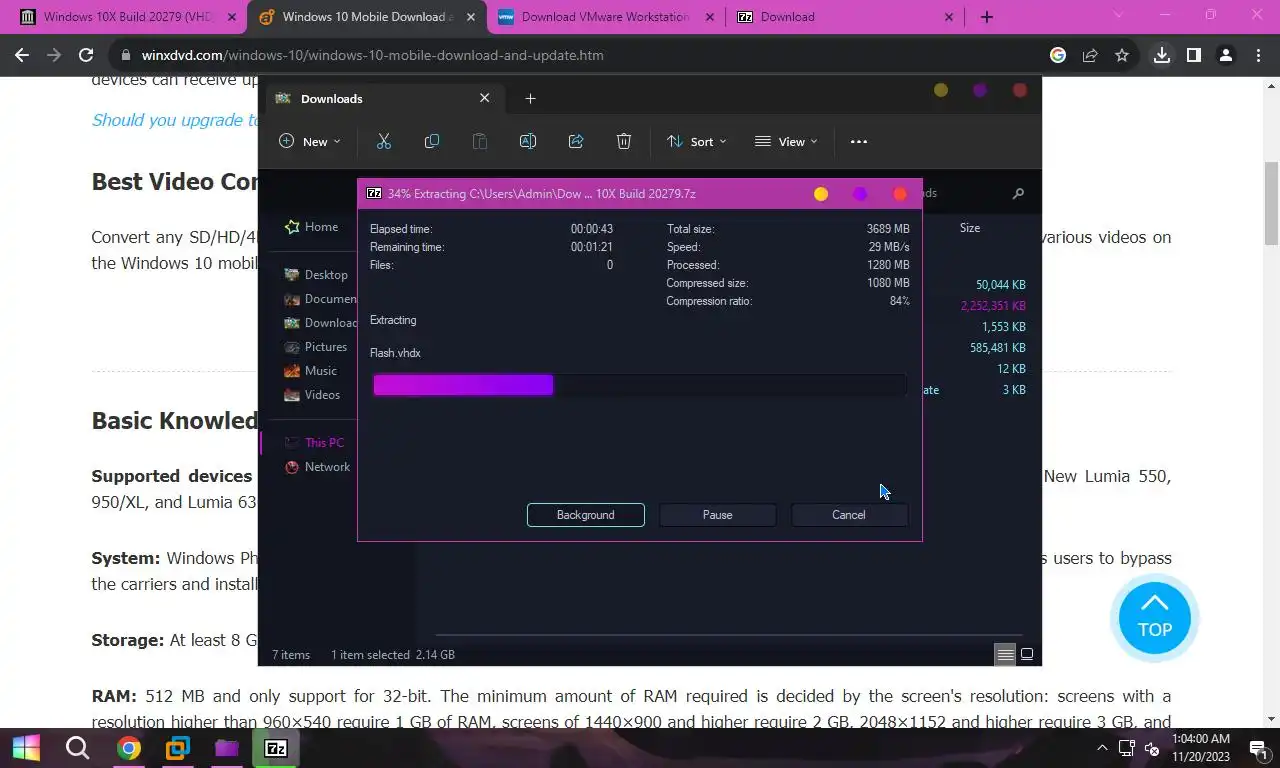Select Network in Explorer sidebar
The height and width of the screenshot is (768, 1280).
point(317,467)
